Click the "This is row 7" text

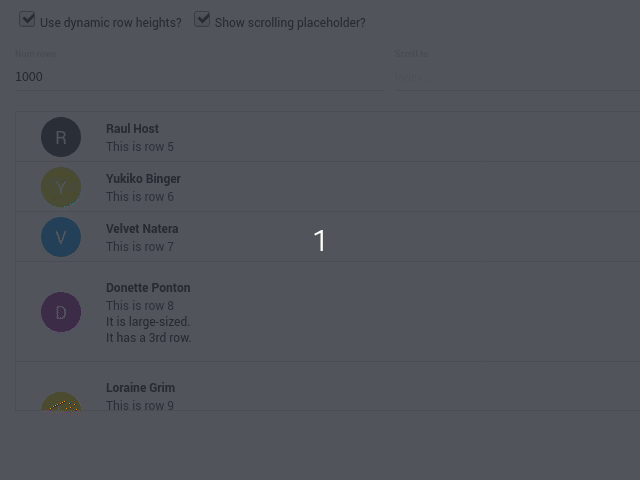[140, 246]
